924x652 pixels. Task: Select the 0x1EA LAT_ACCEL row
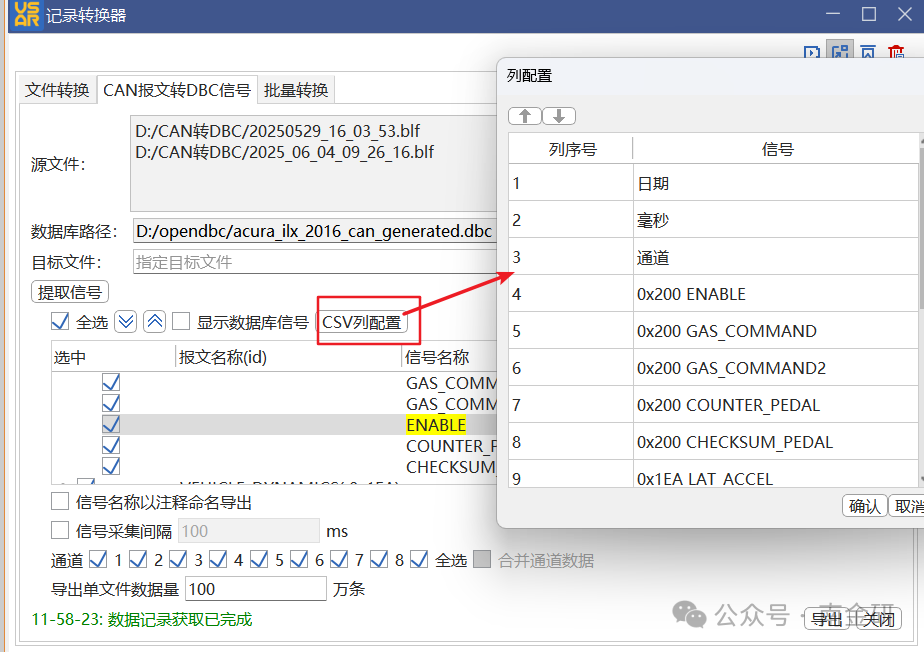(713, 475)
